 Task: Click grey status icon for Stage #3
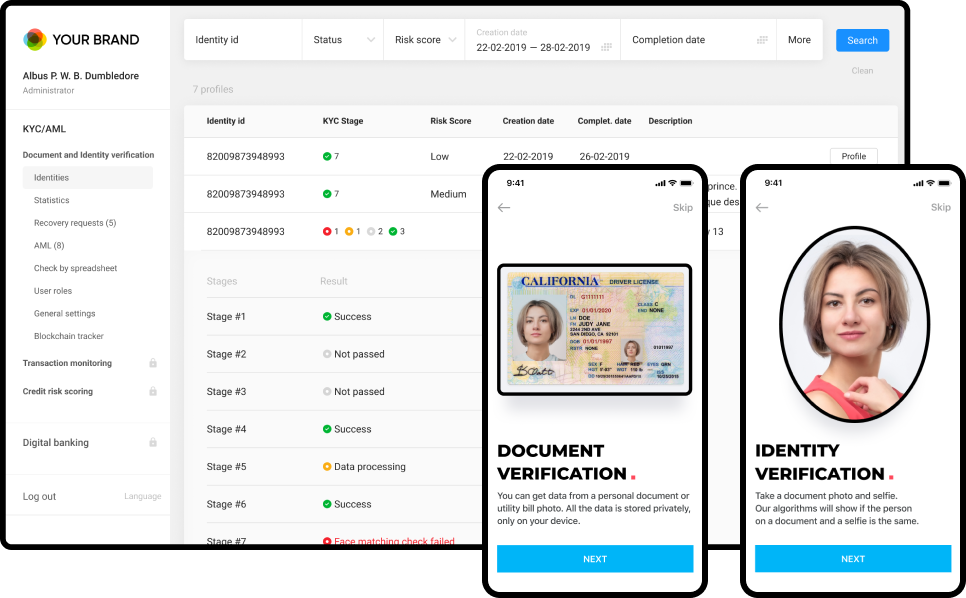(327, 392)
